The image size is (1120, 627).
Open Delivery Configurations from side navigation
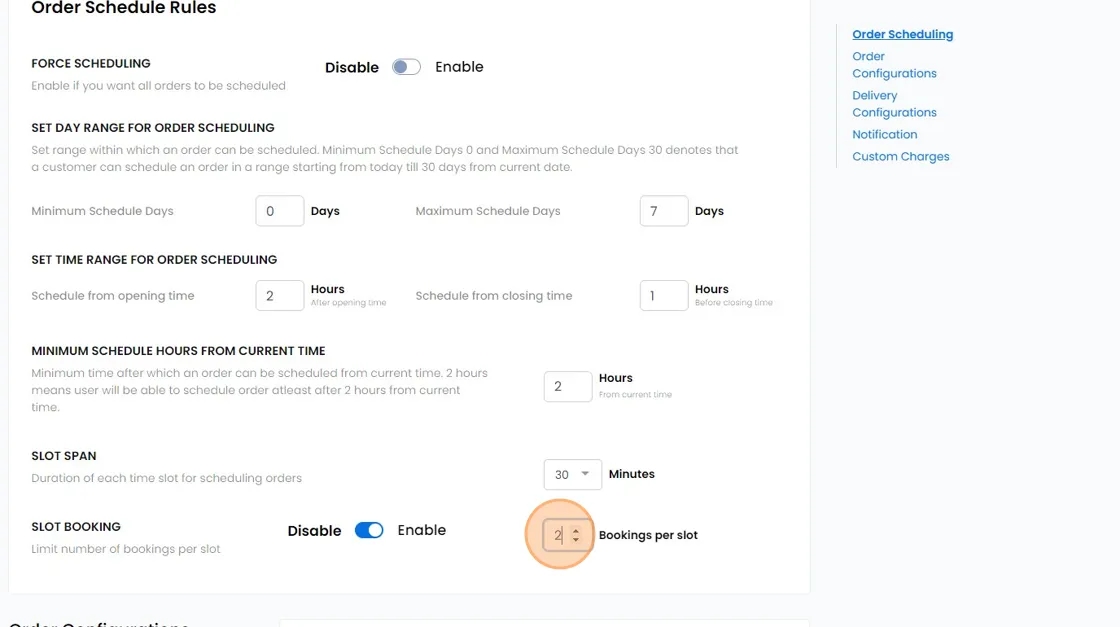tap(894, 104)
